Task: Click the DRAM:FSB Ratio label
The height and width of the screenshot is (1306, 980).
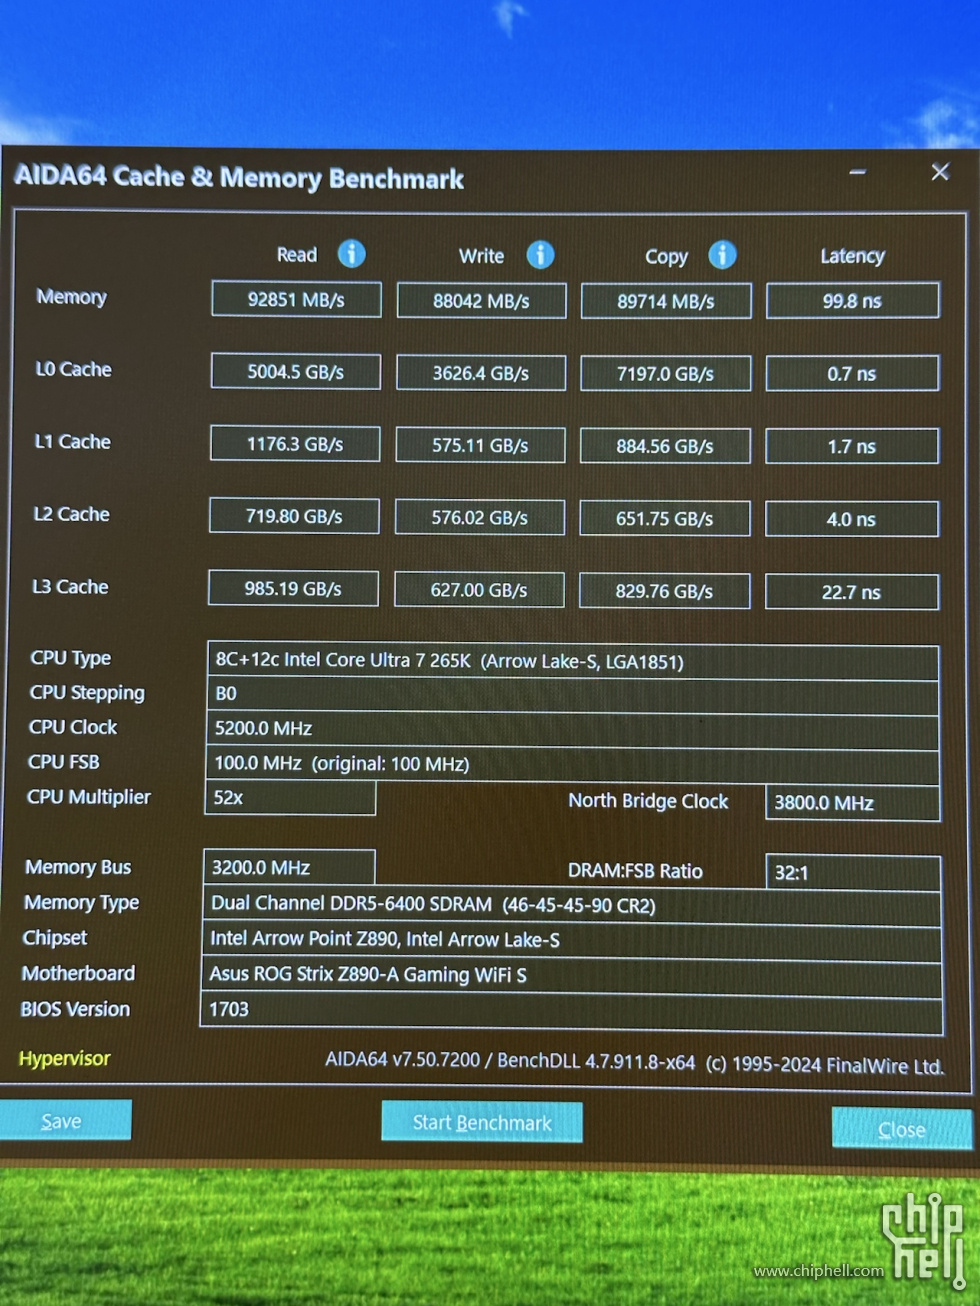Action: coord(635,871)
